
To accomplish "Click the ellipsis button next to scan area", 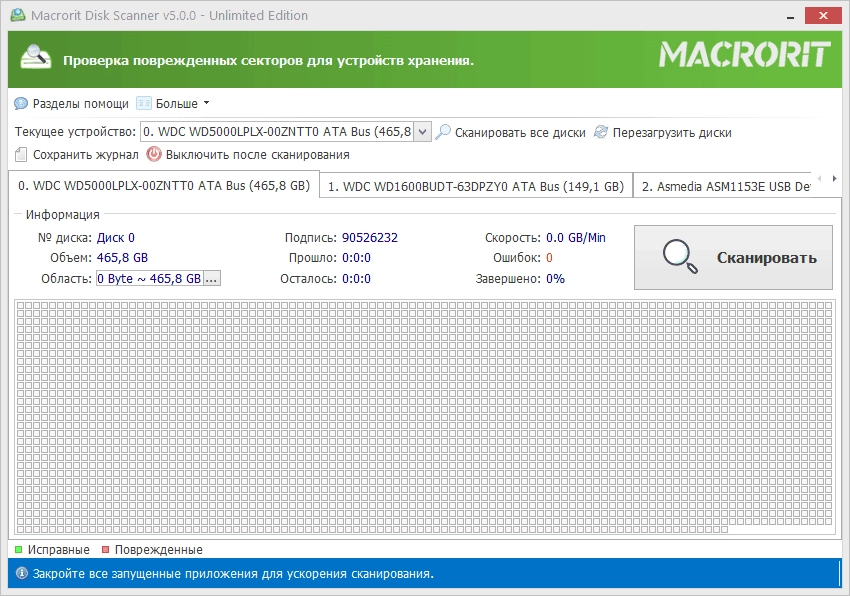I will pos(211,279).
